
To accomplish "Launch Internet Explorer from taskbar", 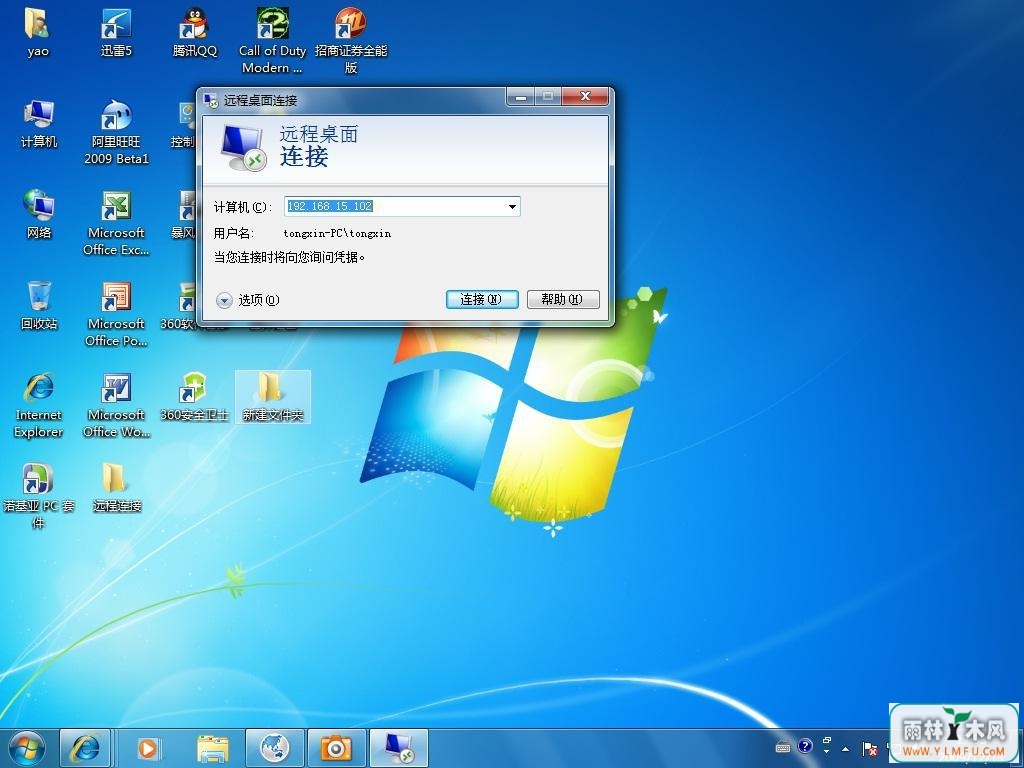I will pos(85,748).
